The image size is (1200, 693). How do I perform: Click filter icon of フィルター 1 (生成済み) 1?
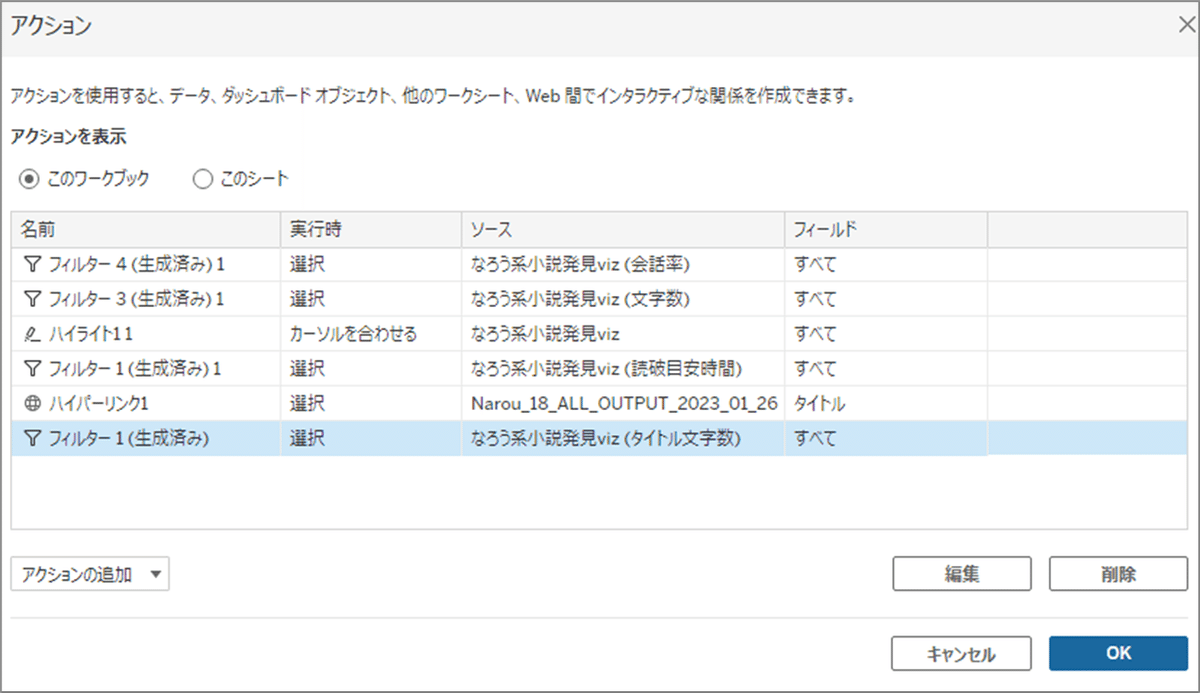coord(32,369)
